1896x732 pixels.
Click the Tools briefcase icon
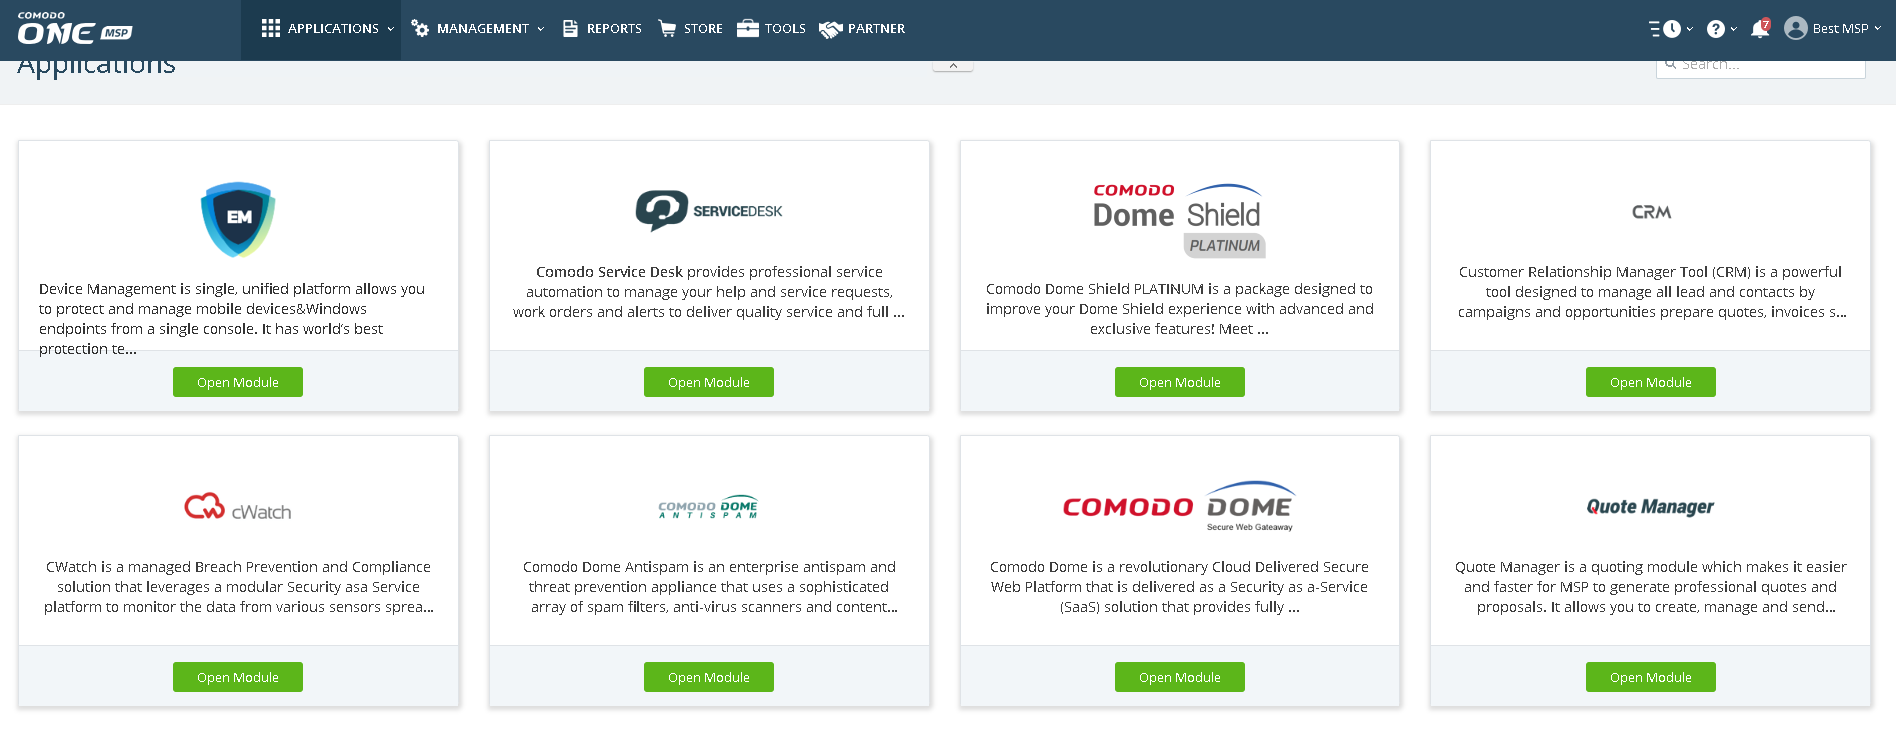pyautogui.click(x=748, y=28)
